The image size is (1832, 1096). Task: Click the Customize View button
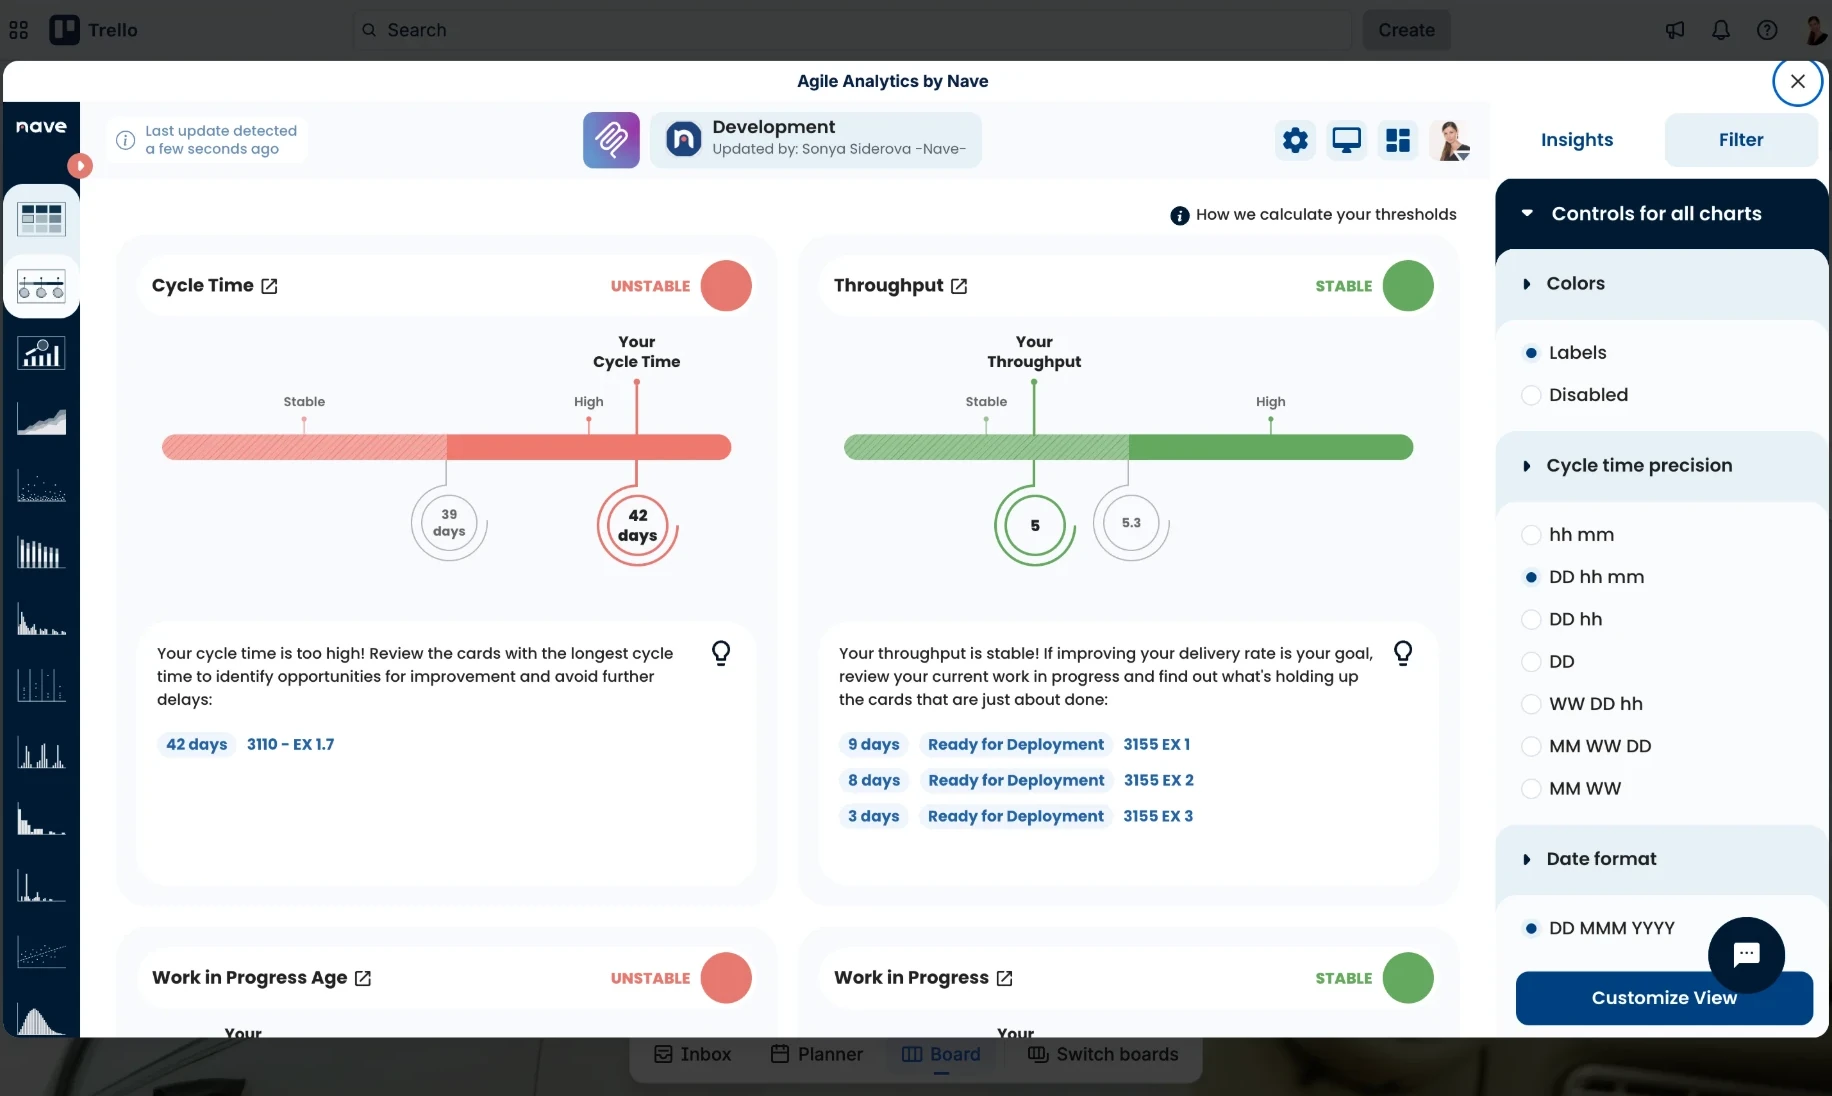point(1664,998)
